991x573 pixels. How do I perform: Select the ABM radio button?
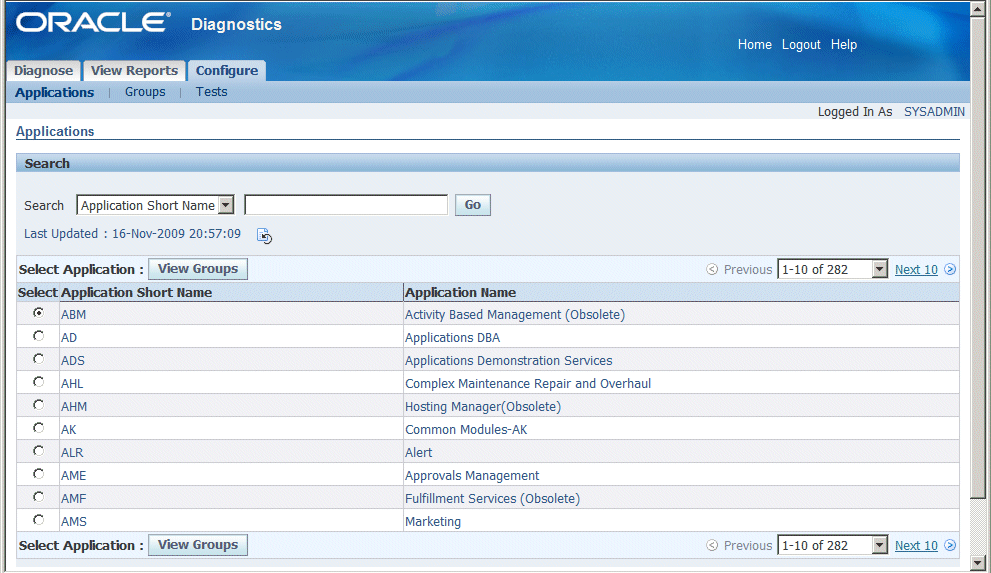39,313
